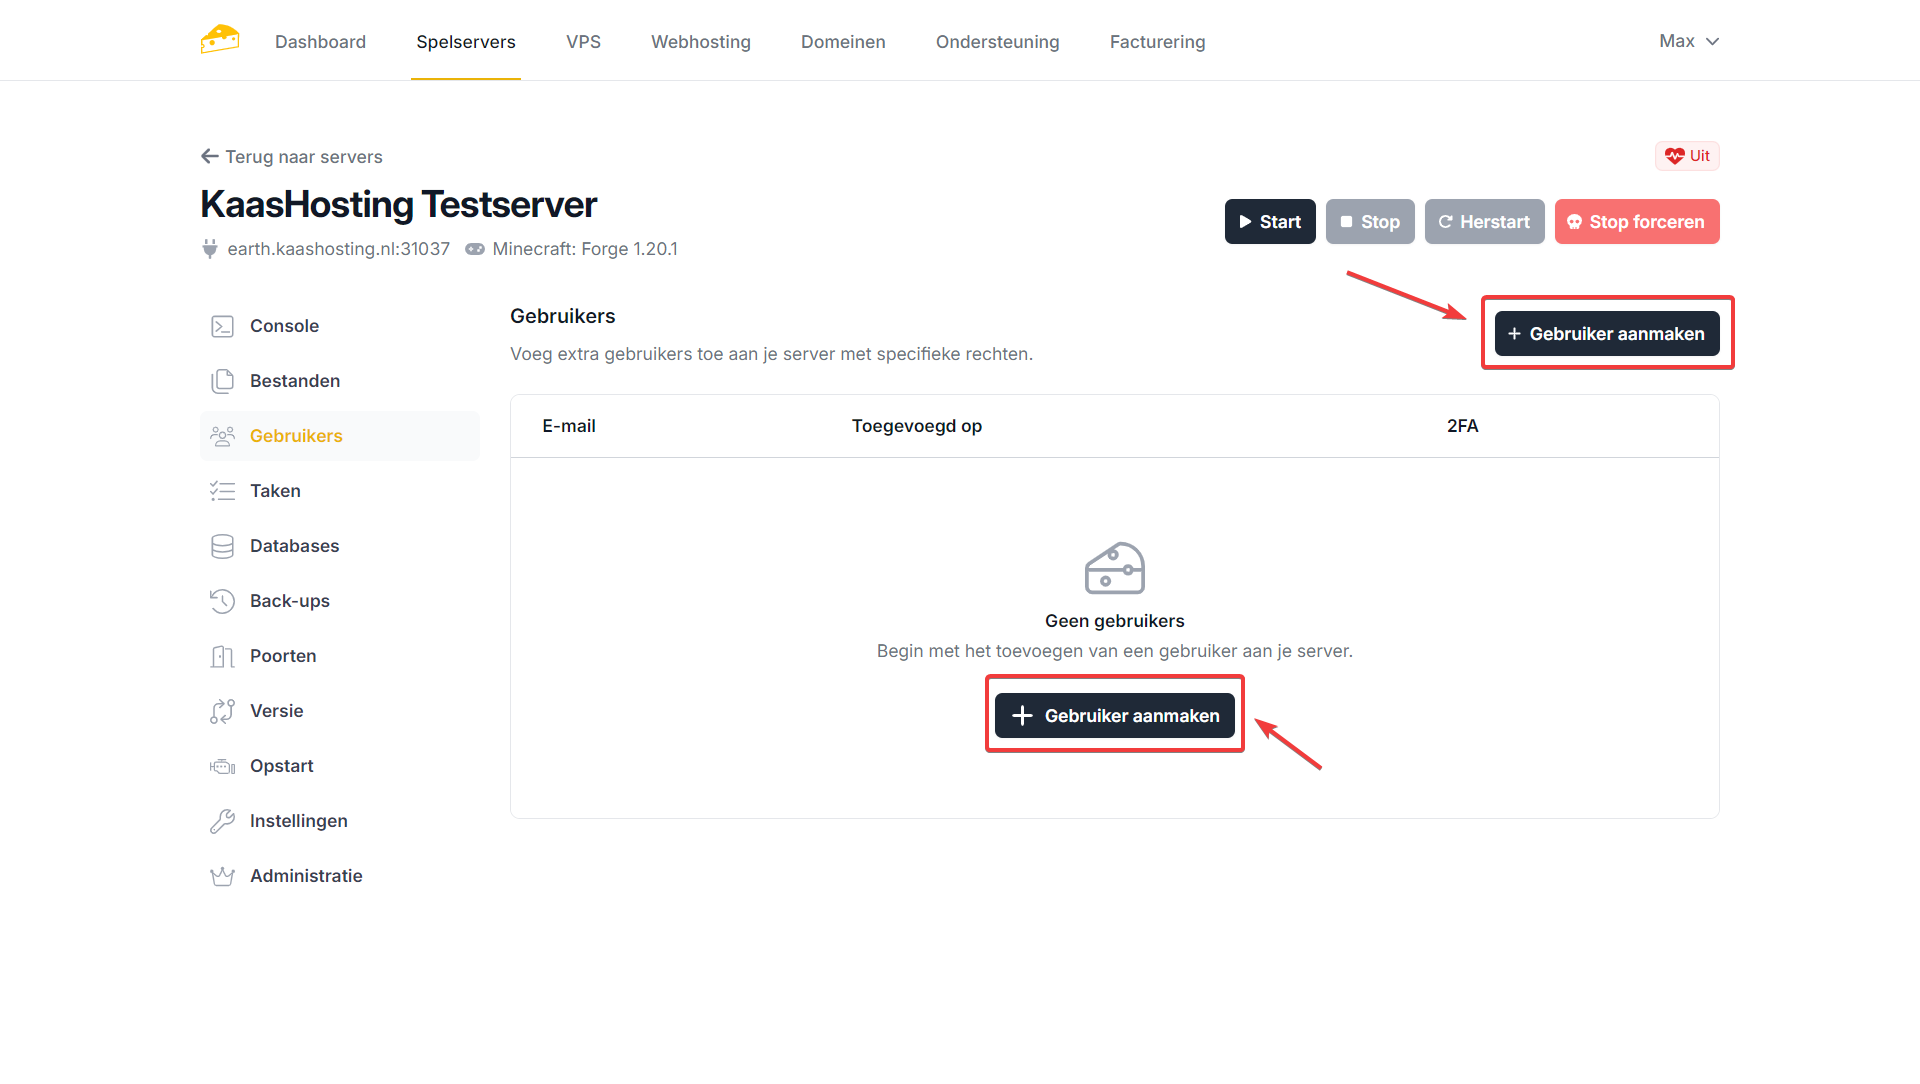
Task: Open Poorten door icon in sidebar
Action: pos(222,656)
